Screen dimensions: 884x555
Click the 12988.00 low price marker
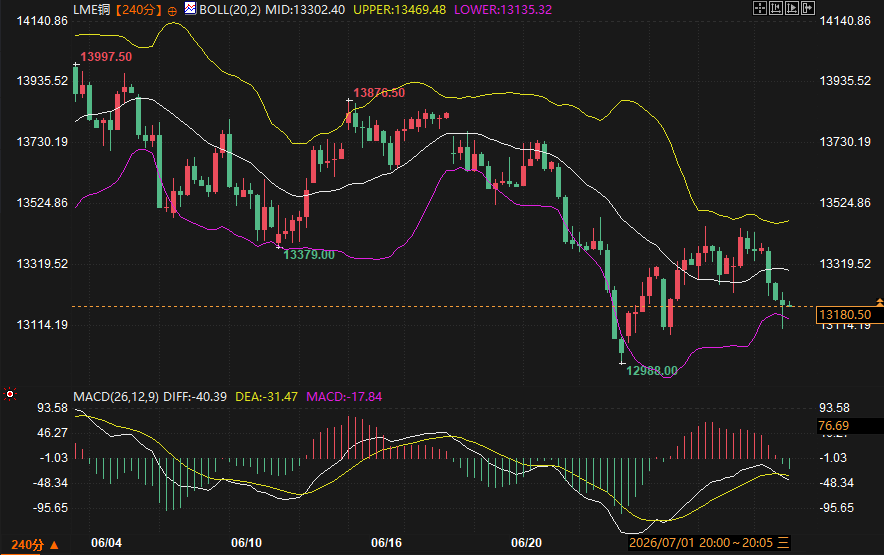(x=652, y=371)
